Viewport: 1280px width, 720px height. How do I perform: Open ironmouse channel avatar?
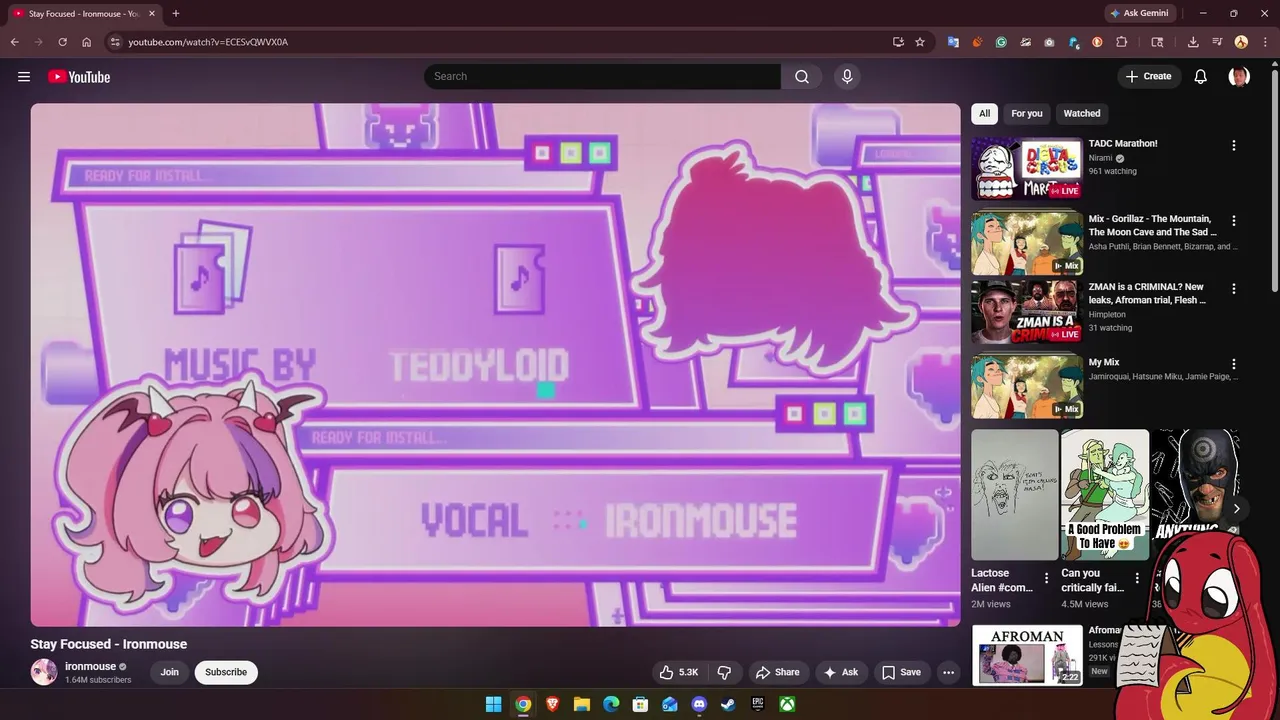pos(44,672)
